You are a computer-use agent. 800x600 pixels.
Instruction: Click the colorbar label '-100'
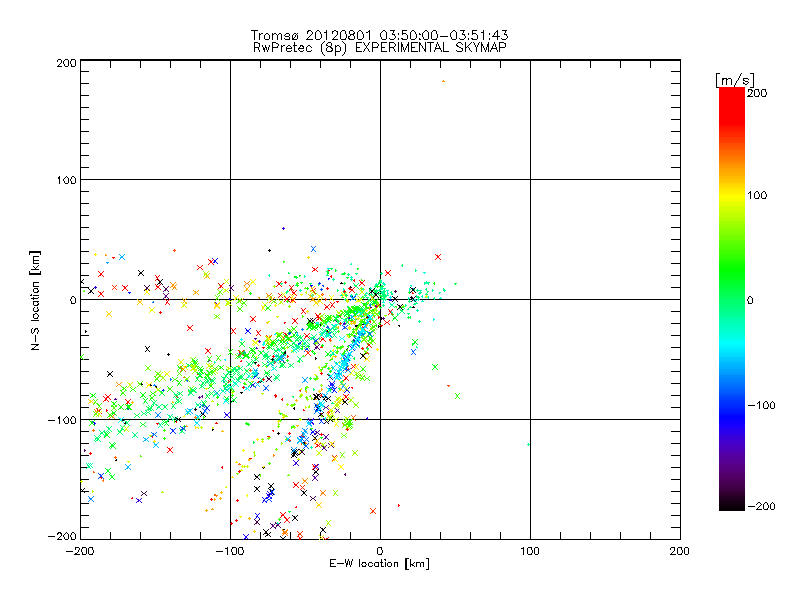click(761, 405)
